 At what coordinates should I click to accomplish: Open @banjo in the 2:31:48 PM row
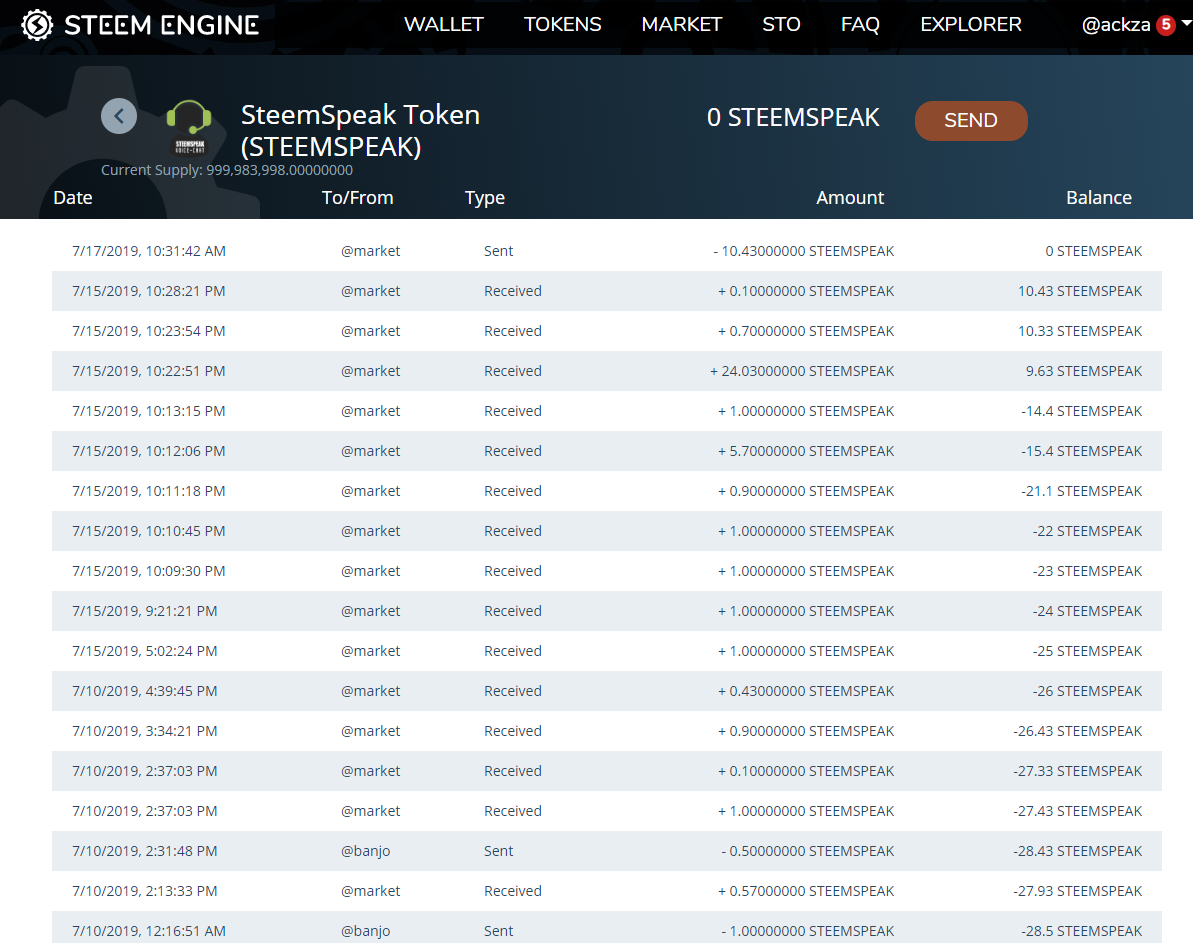tap(365, 851)
